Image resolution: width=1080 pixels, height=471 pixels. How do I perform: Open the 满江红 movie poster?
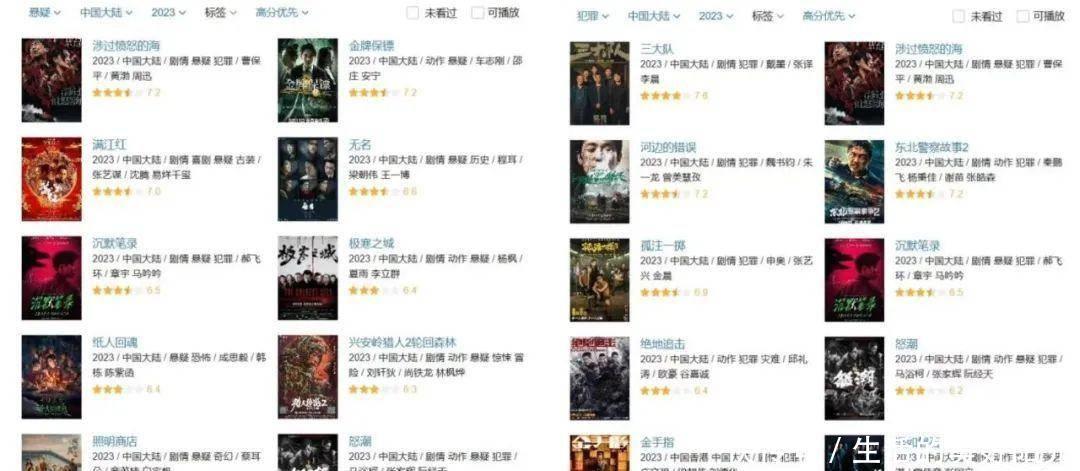pos(51,179)
